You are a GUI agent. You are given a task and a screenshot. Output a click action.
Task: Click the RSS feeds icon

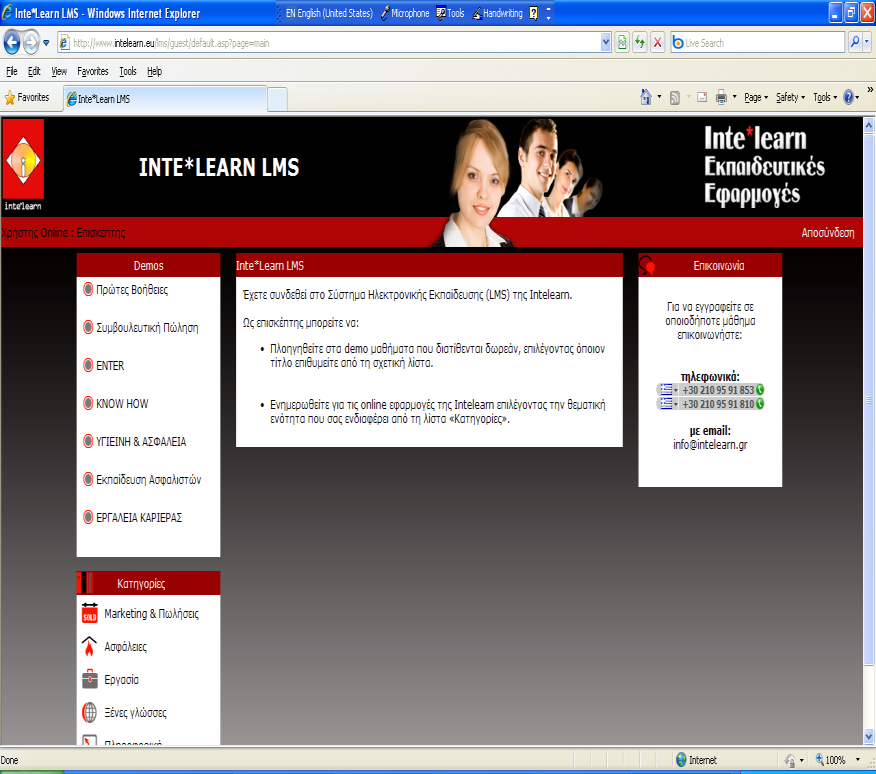(x=674, y=98)
